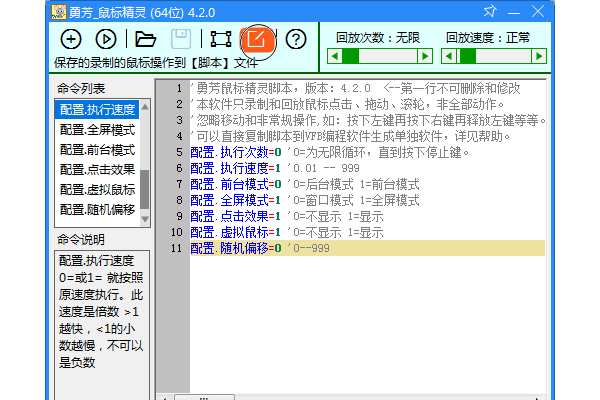Select 配置.虚拟鼠标 in command list
This screenshot has height=400, width=600.
(97, 189)
